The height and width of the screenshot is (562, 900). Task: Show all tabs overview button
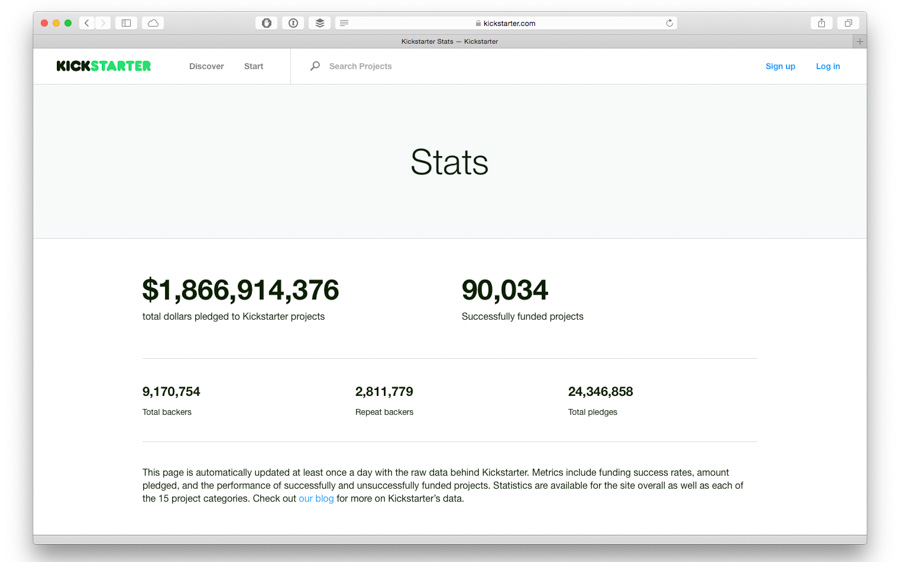pyautogui.click(x=848, y=23)
